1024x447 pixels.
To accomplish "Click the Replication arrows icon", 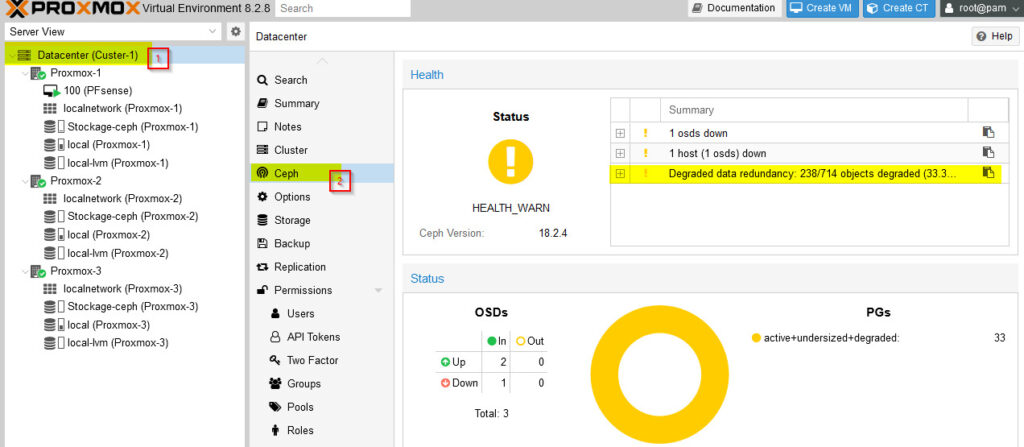I will coord(263,267).
